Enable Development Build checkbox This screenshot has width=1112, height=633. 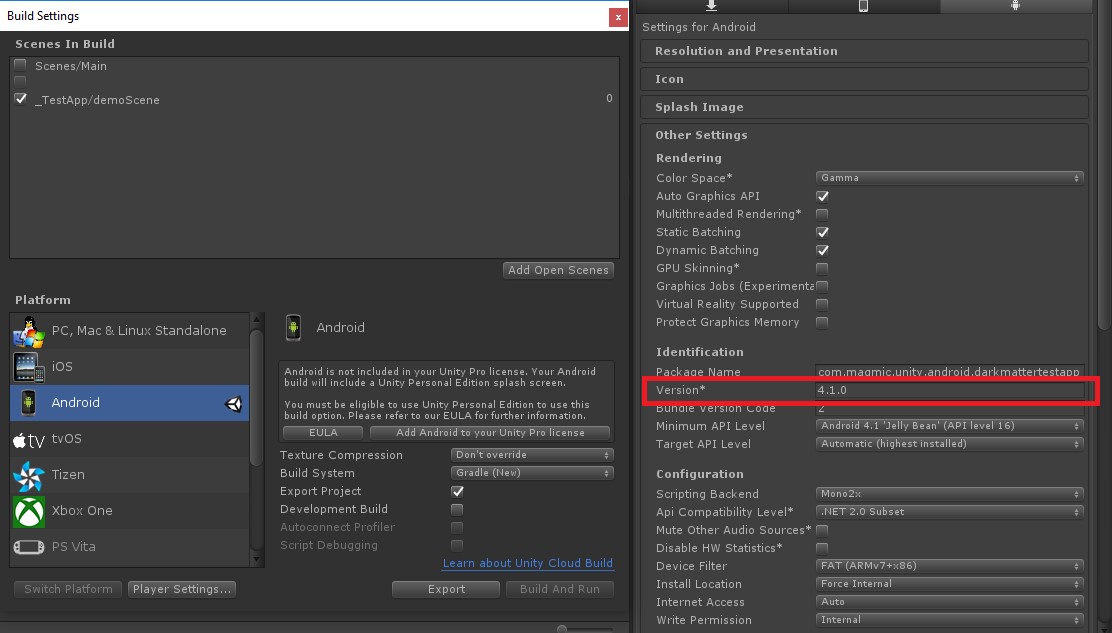point(457,510)
